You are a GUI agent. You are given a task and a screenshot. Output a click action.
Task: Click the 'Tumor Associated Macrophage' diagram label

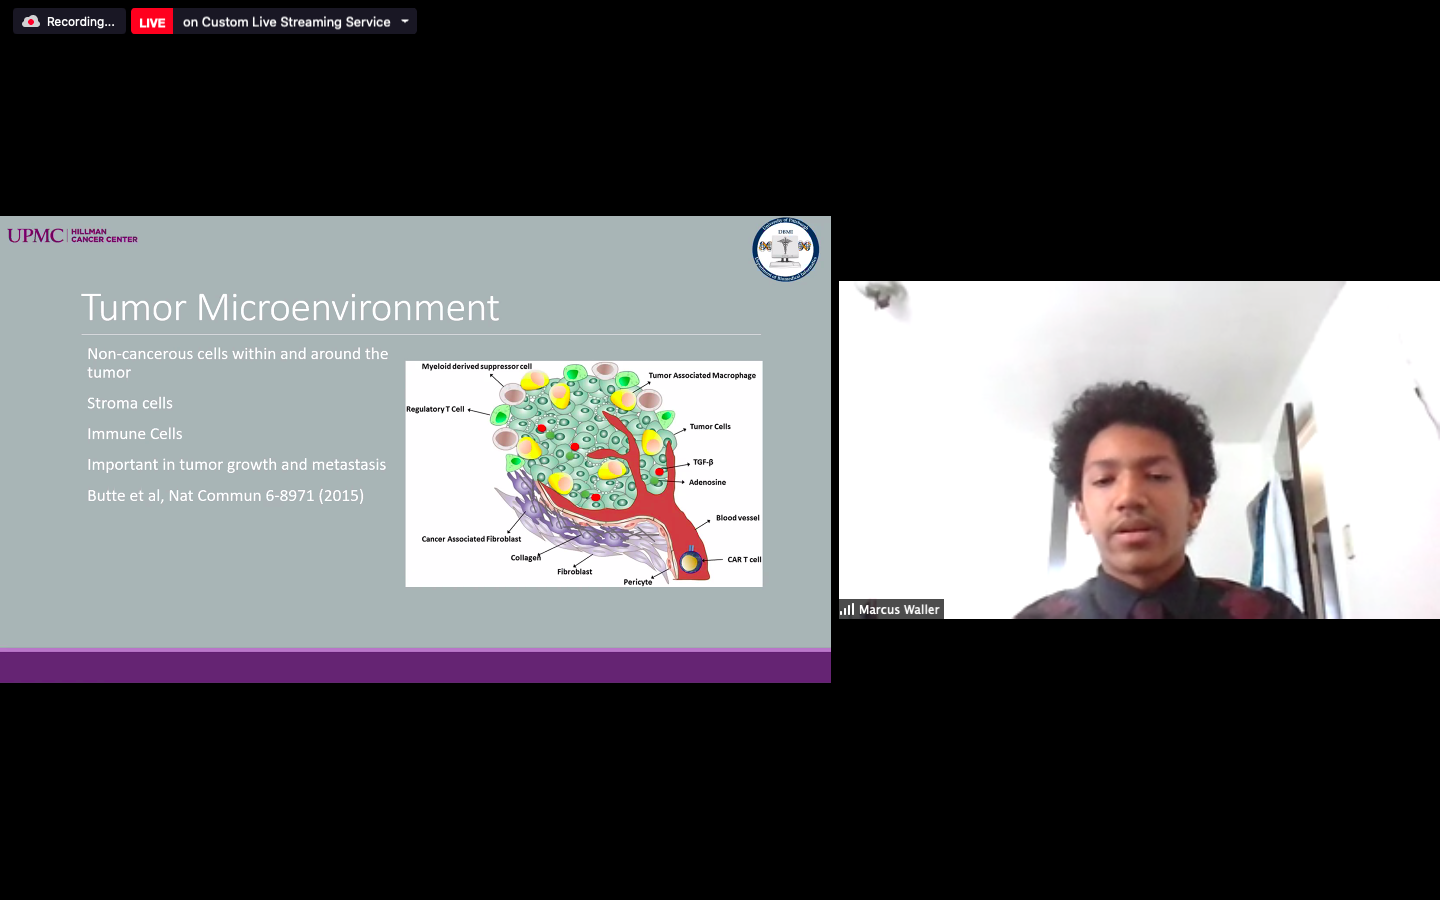(702, 376)
